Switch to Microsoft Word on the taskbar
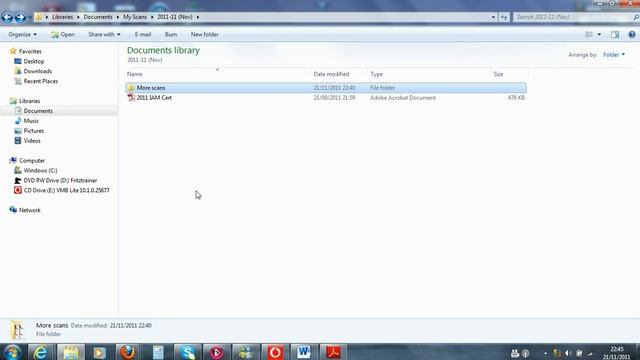 (x=304, y=352)
